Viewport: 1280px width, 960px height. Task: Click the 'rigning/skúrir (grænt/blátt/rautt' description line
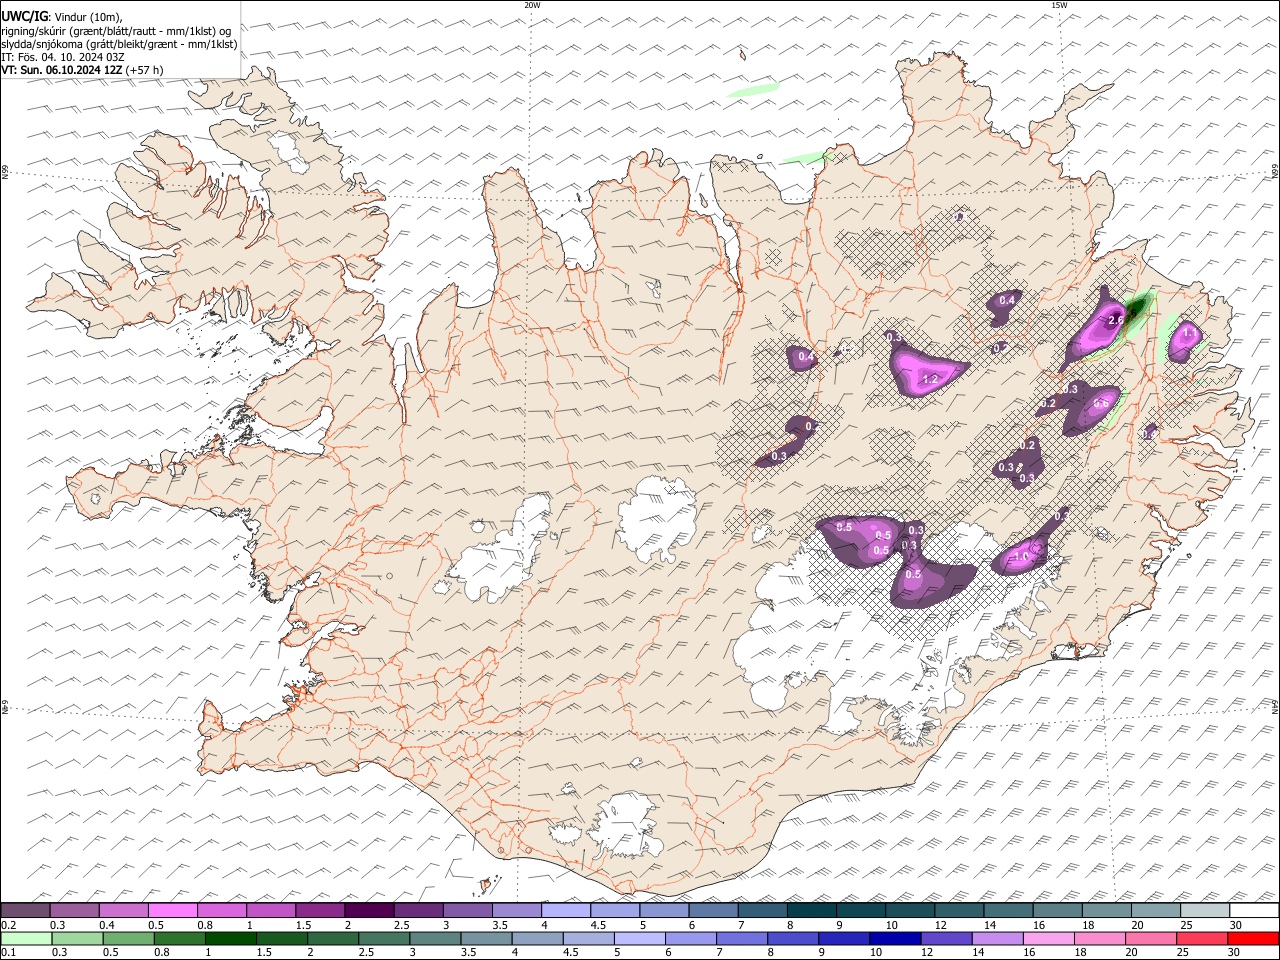point(117,31)
